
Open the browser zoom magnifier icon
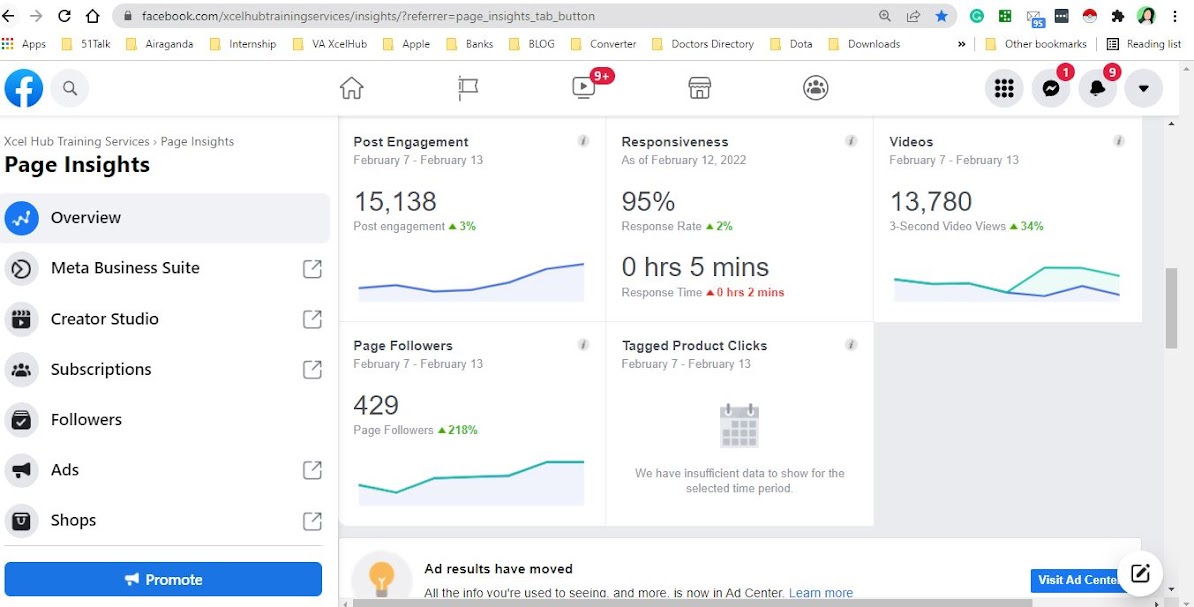(x=885, y=16)
